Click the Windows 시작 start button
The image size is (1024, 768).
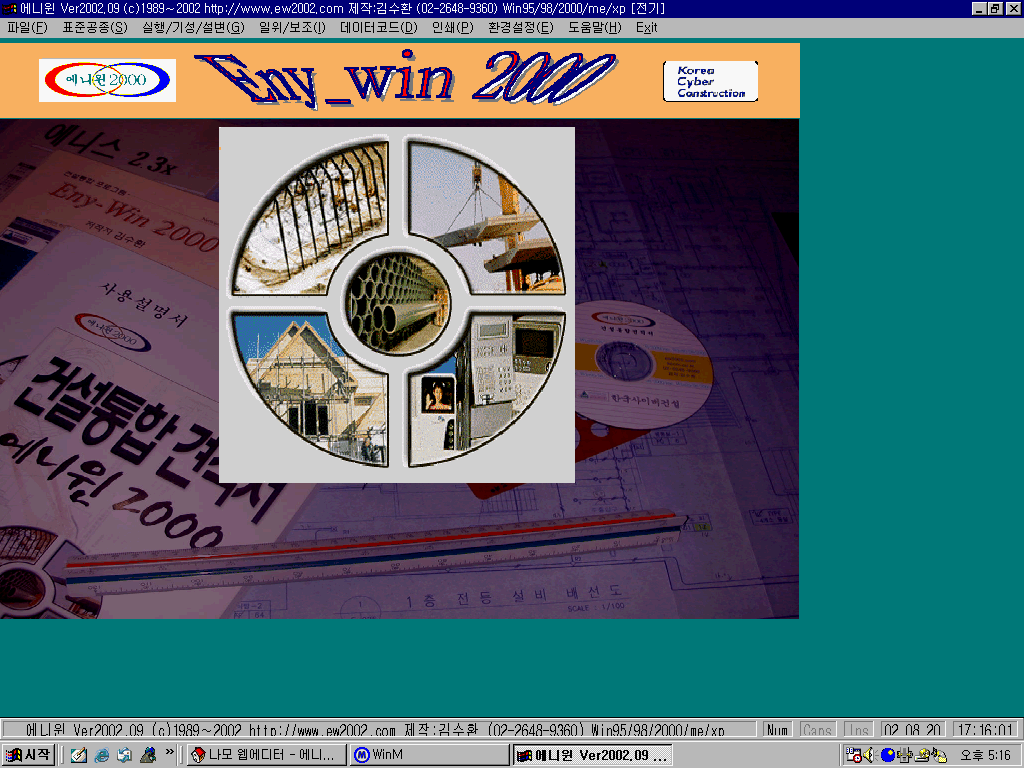27,755
